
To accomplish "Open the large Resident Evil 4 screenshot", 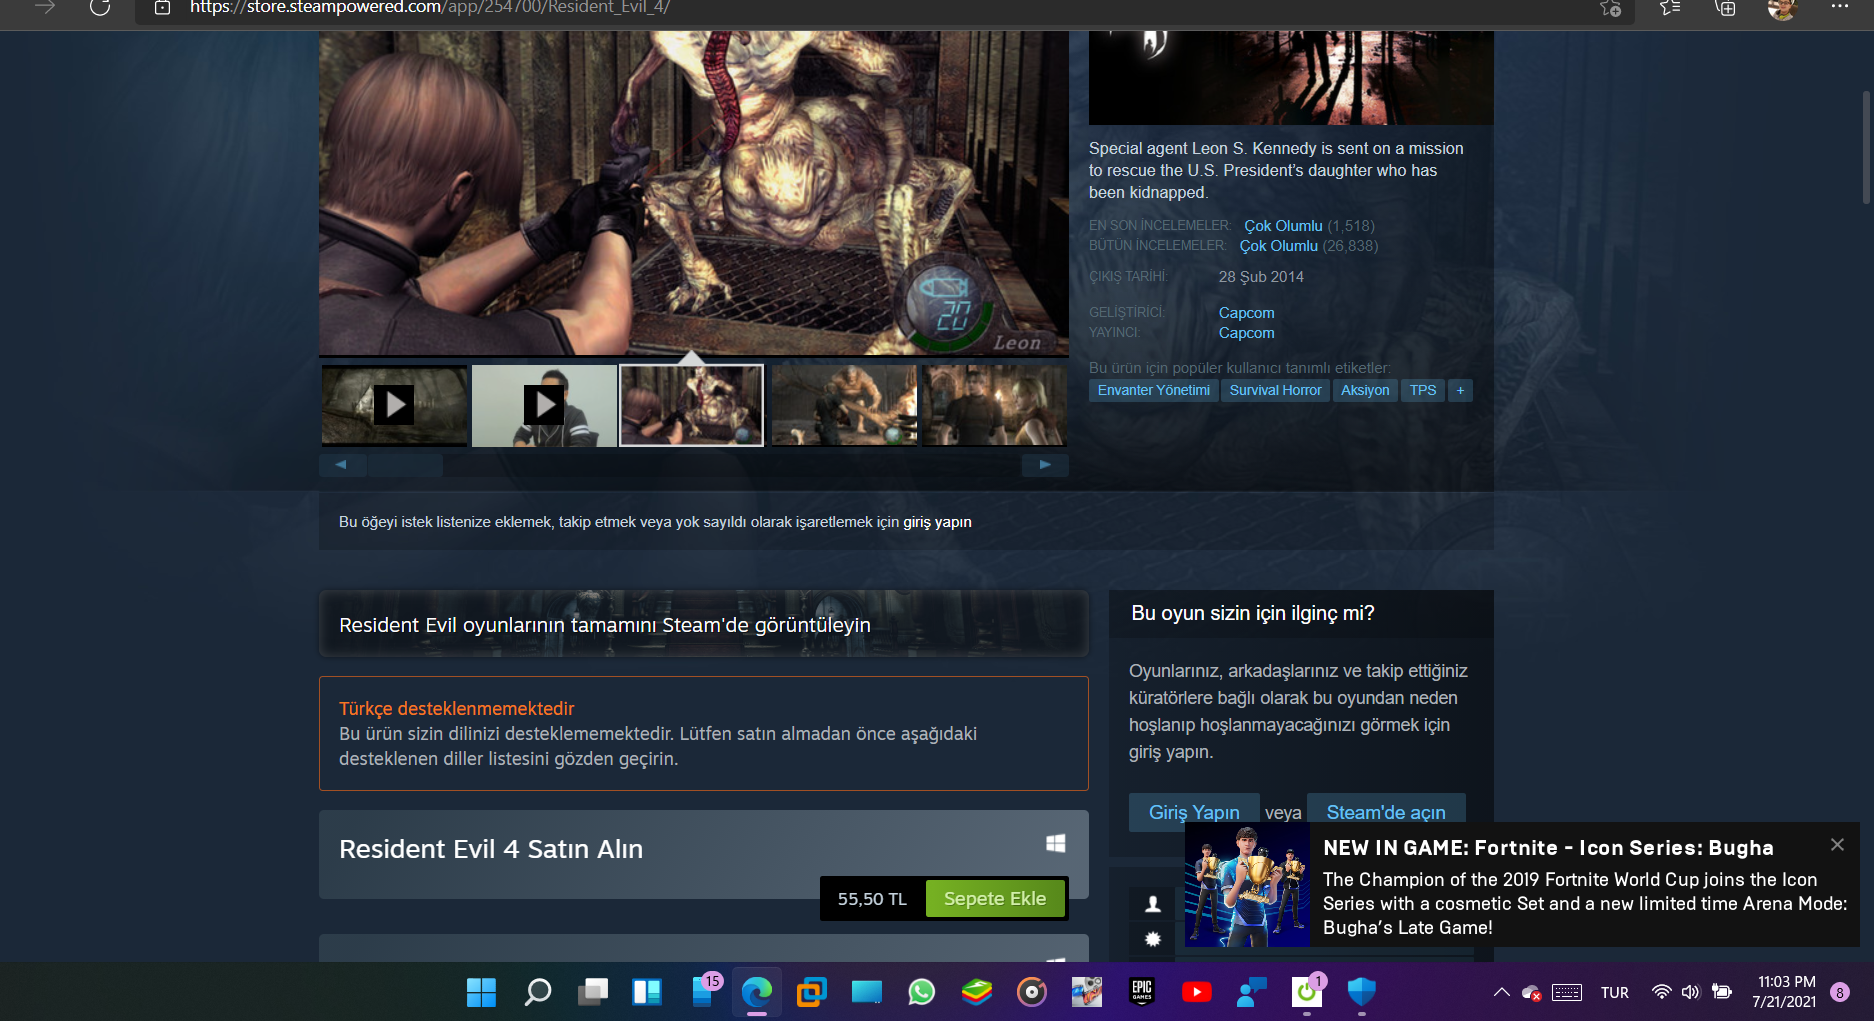I will [694, 192].
